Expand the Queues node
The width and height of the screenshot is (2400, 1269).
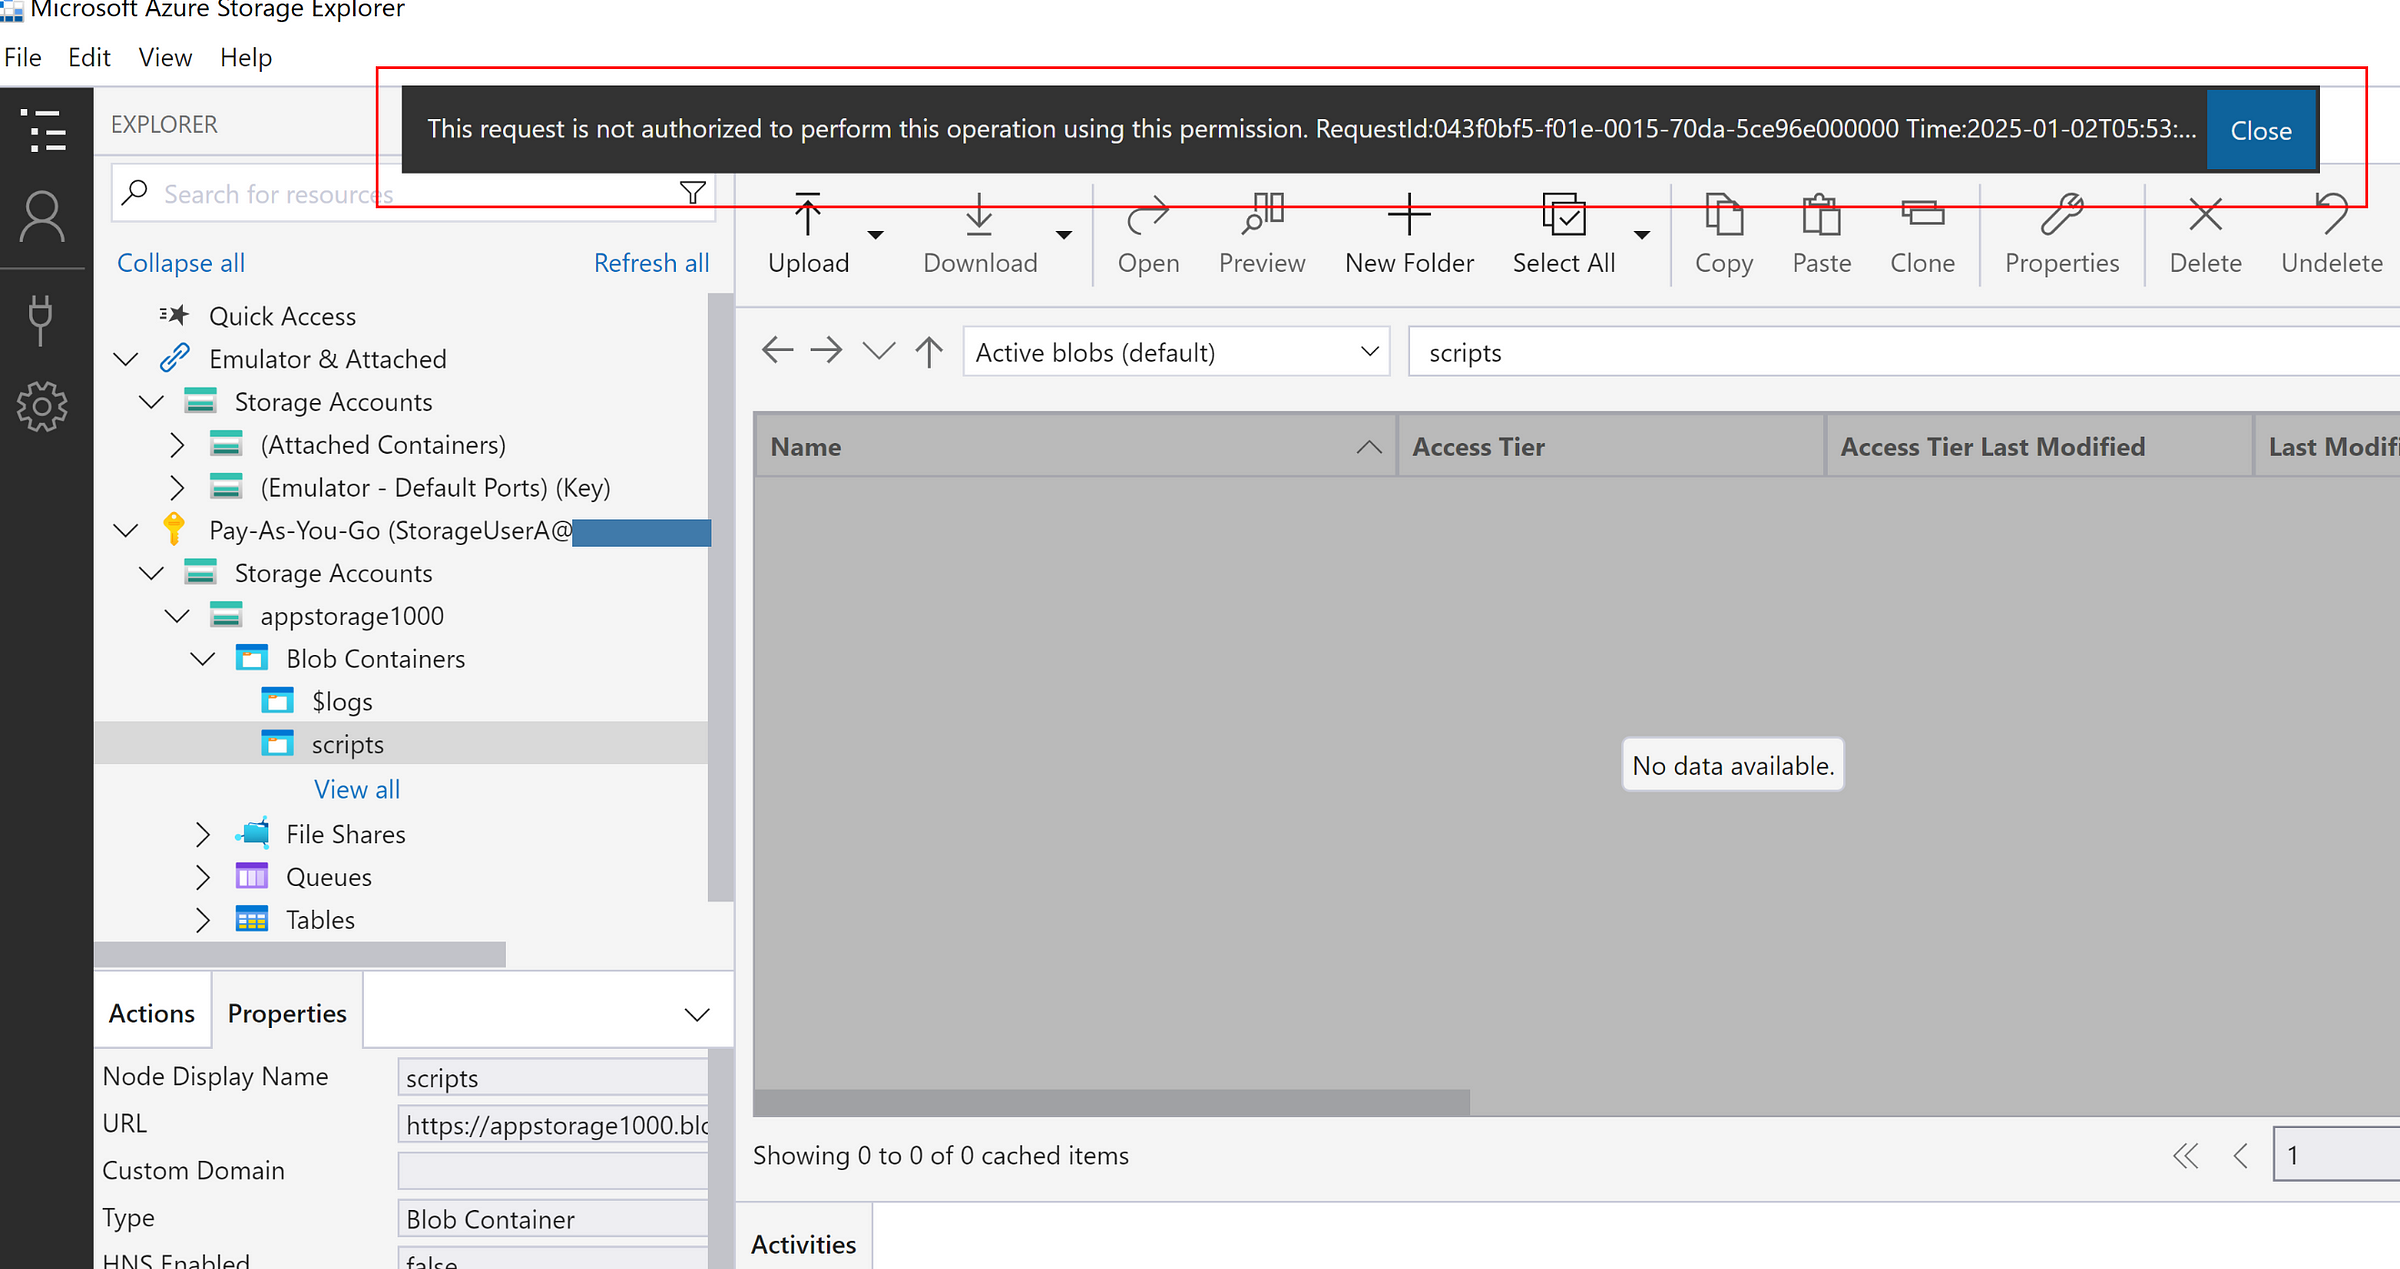coord(203,877)
